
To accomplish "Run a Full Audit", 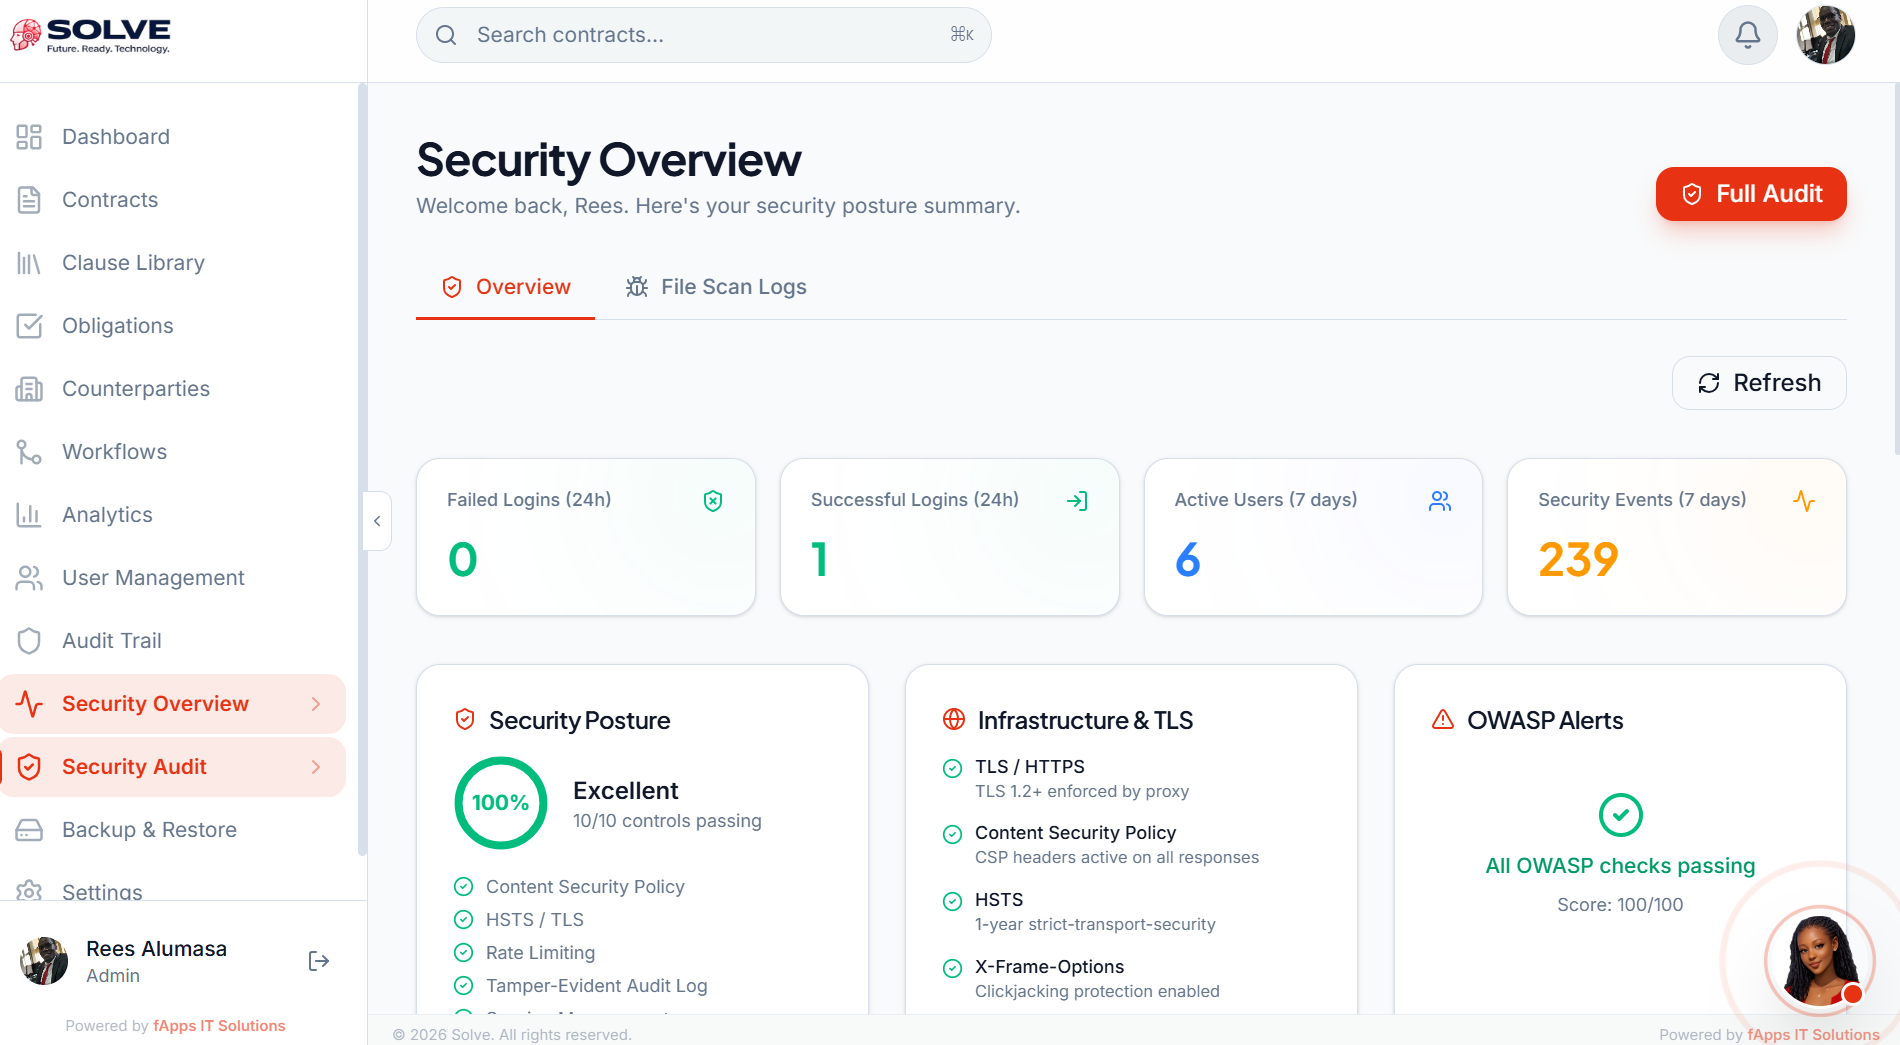I will pos(1750,194).
